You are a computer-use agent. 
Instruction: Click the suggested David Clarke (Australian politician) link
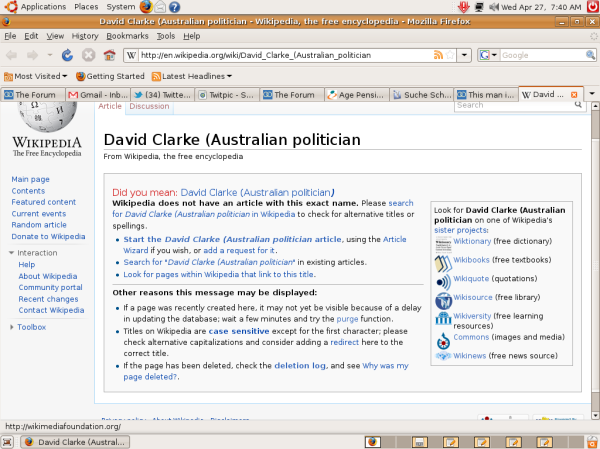[x=258, y=192]
